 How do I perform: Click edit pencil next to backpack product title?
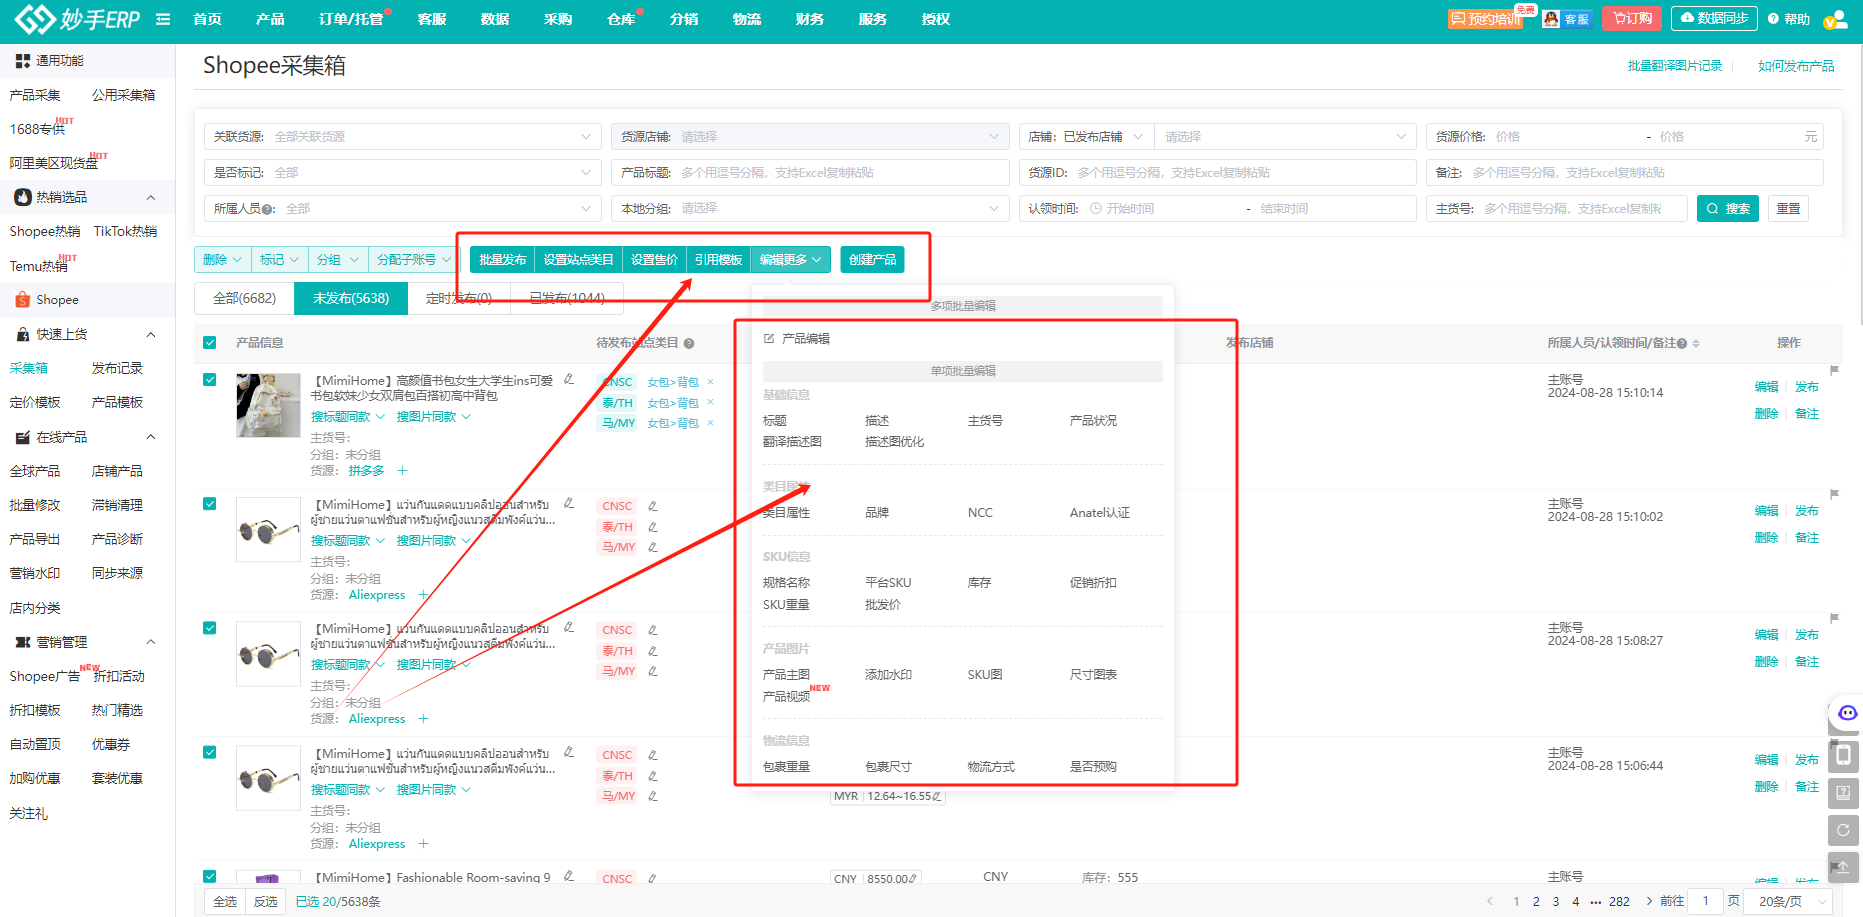tap(569, 379)
